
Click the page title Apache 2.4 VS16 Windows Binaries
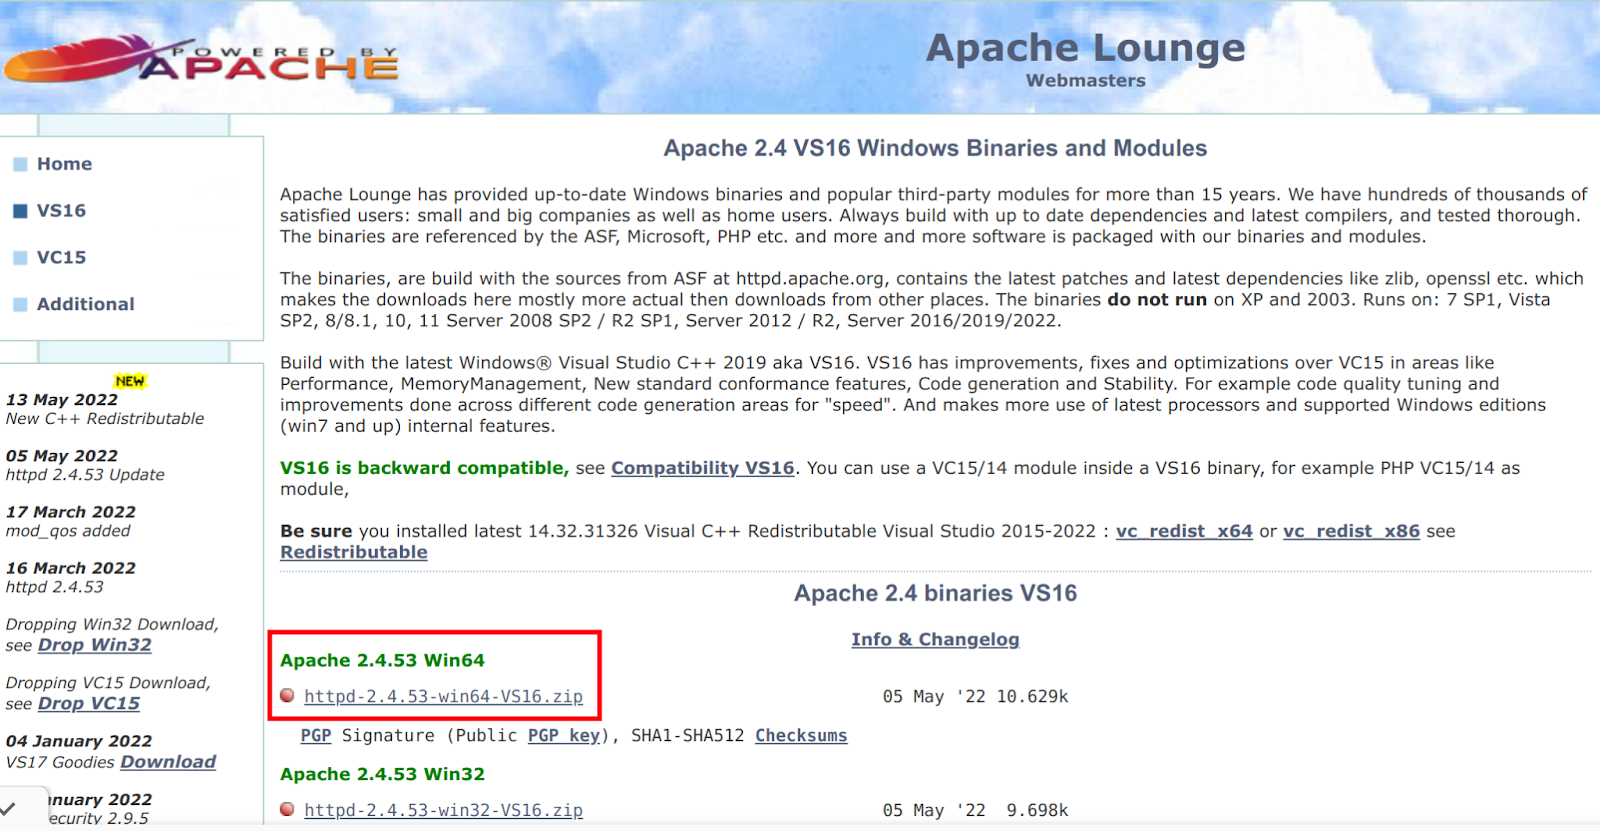(935, 148)
